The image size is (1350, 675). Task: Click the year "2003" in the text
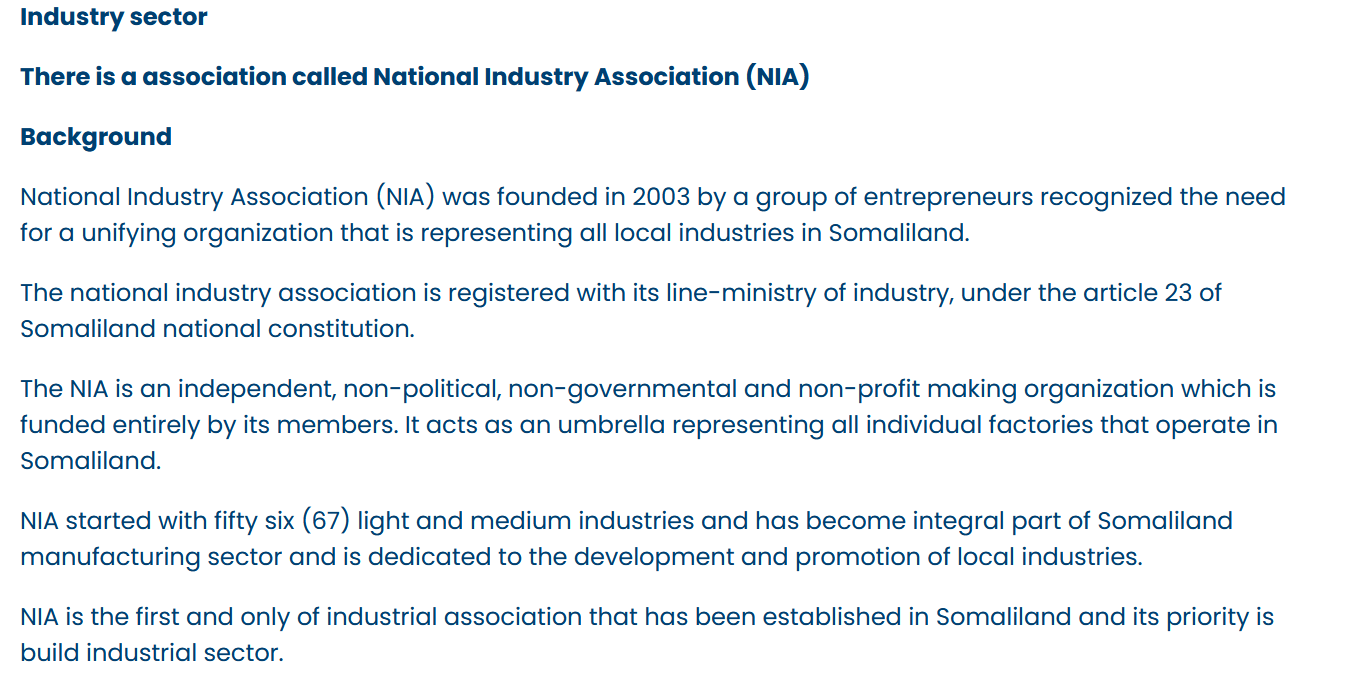pos(660,197)
